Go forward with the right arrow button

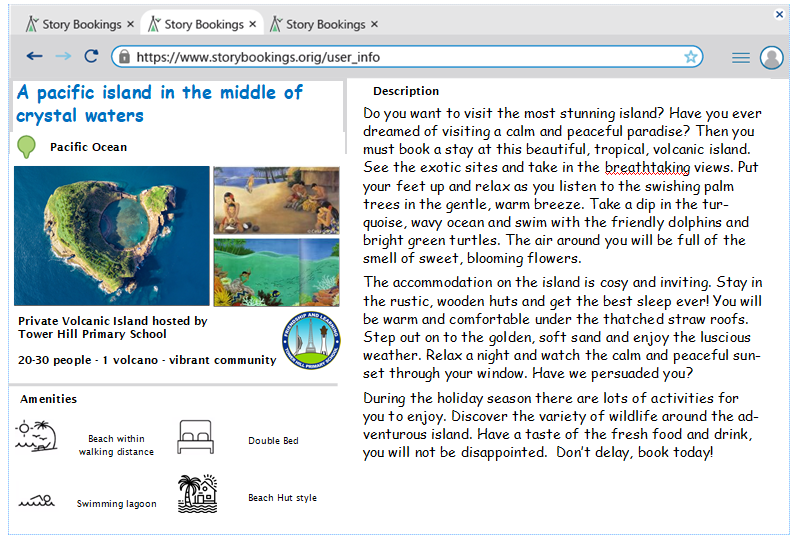[x=63, y=56]
